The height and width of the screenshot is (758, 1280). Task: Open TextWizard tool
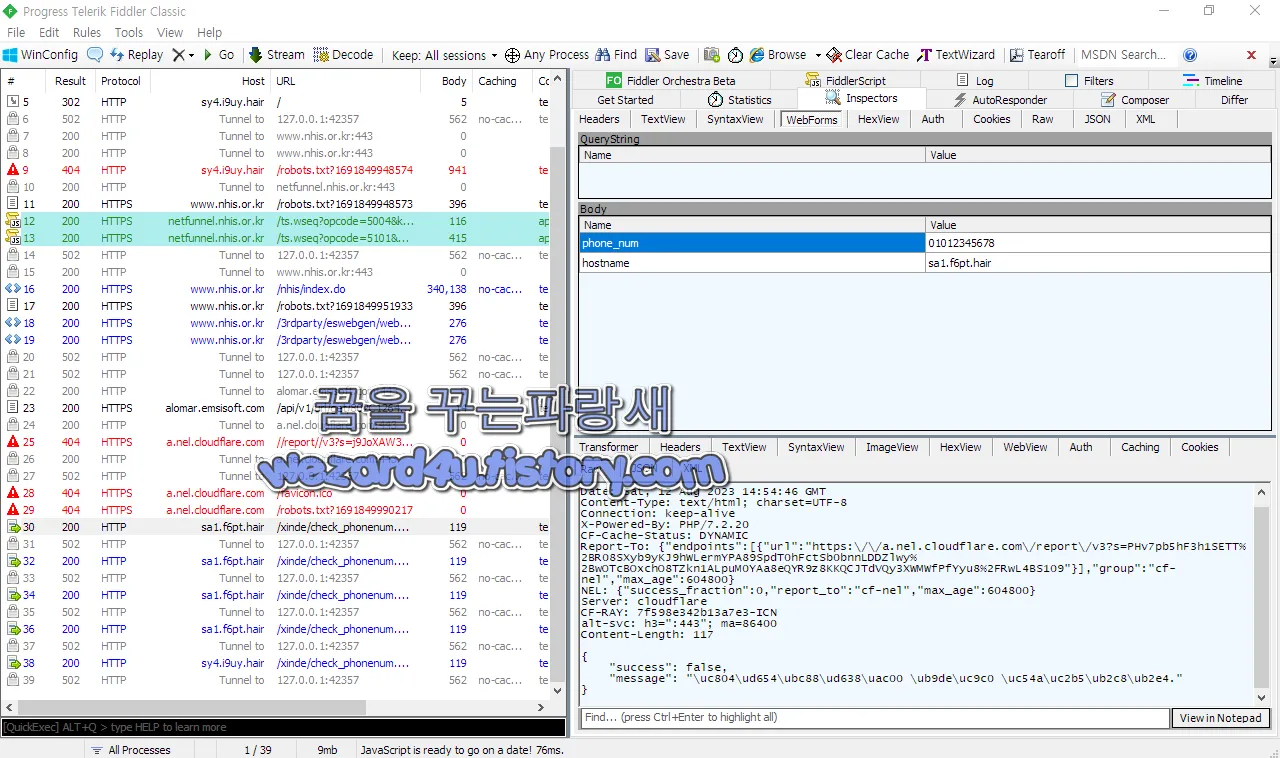click(x=957, y=55)
